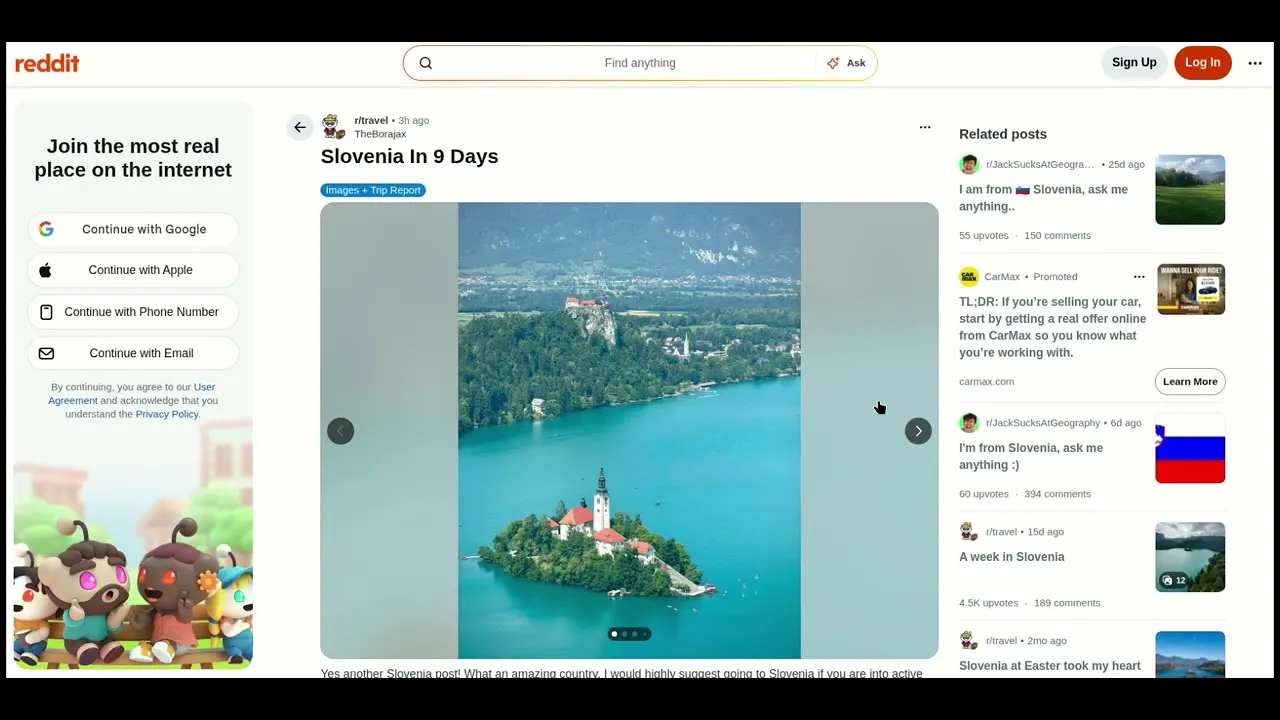Open the top-right more options menu
The width and height of the screenshot is (1280, 720).
point(1255,63)
